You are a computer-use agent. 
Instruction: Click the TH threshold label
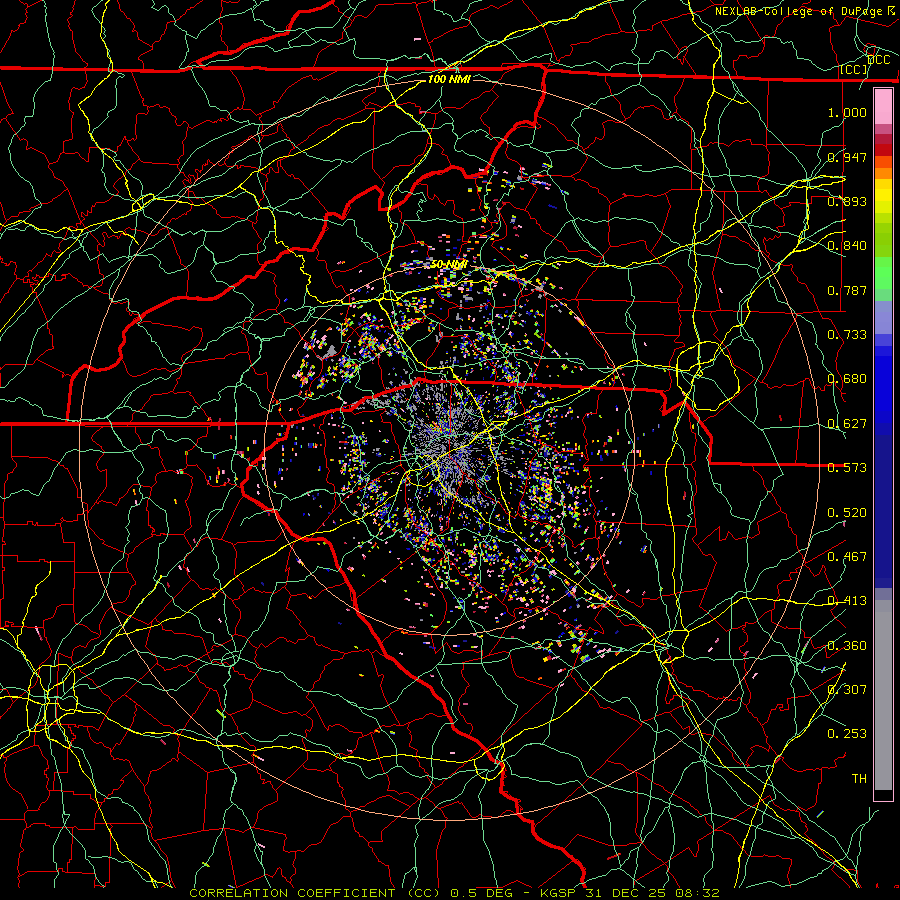point(859,778)
